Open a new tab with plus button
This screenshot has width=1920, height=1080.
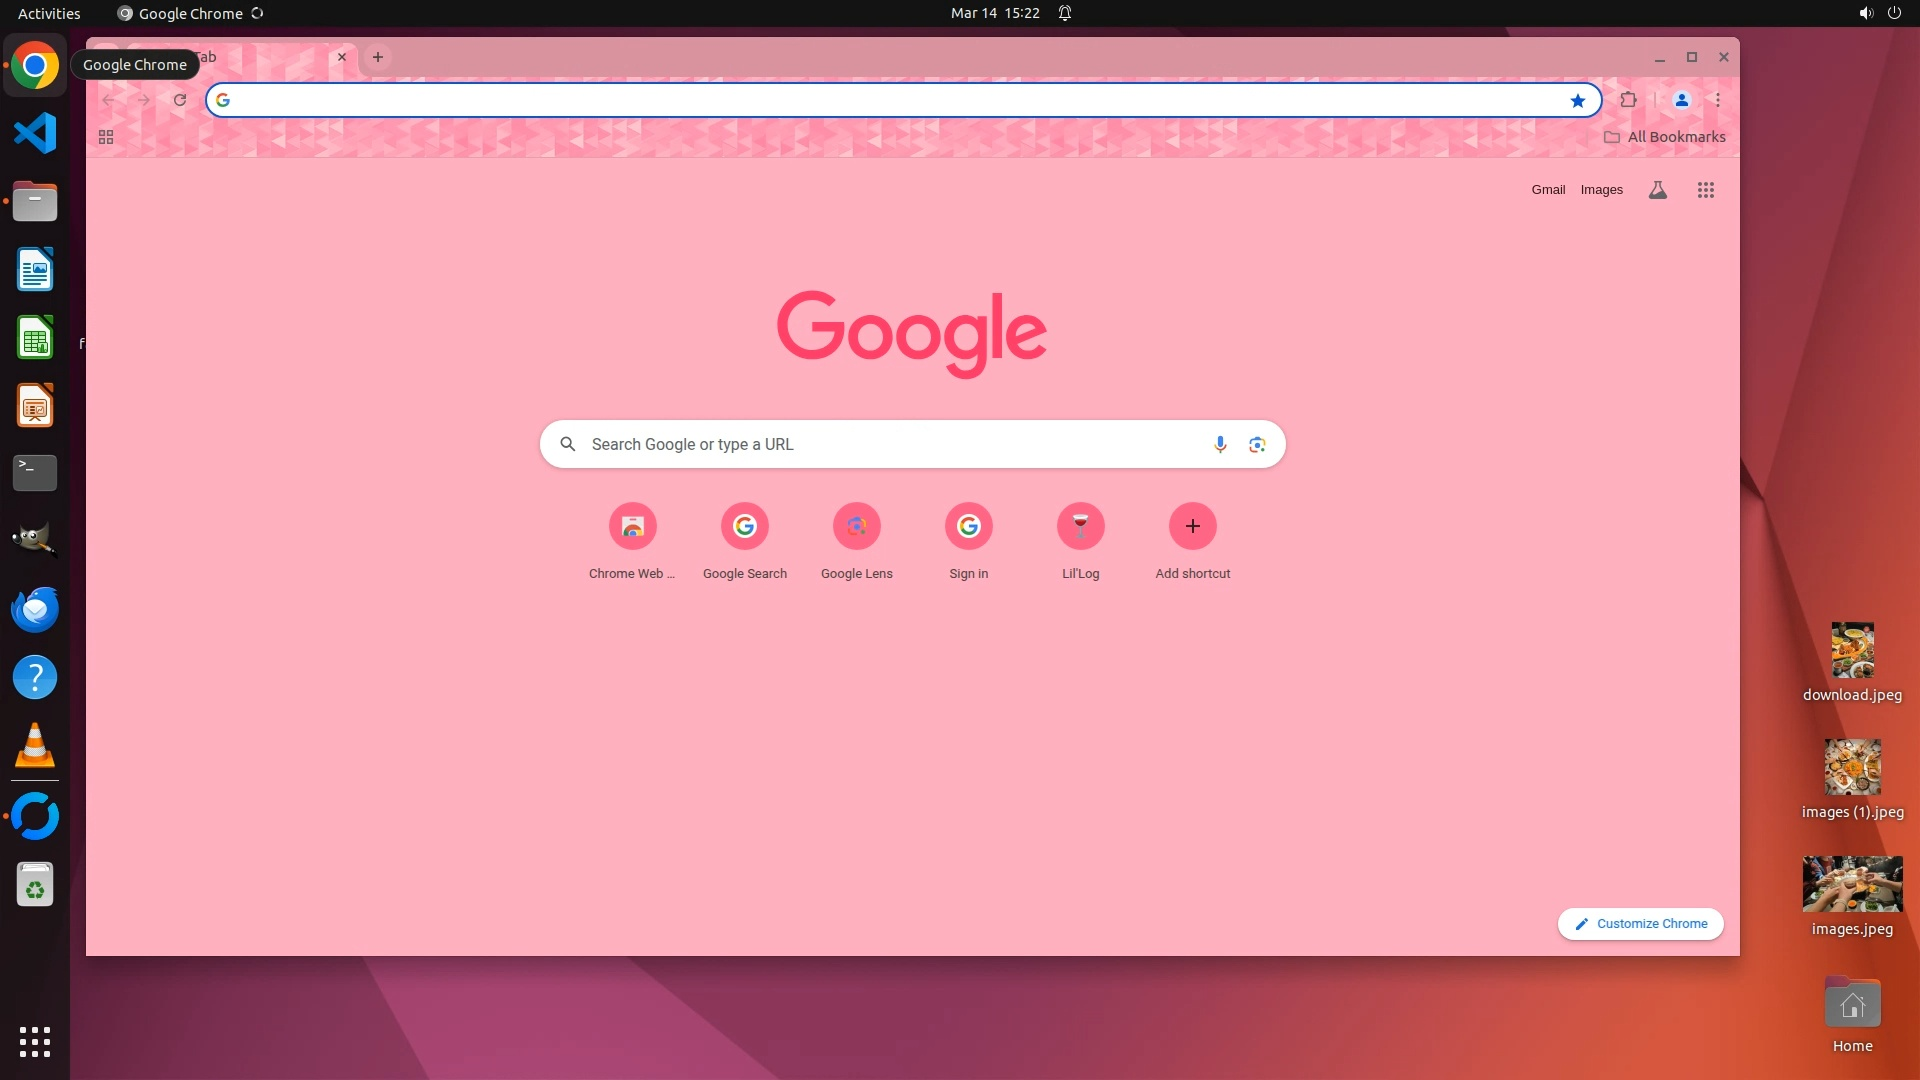(378, 57)
